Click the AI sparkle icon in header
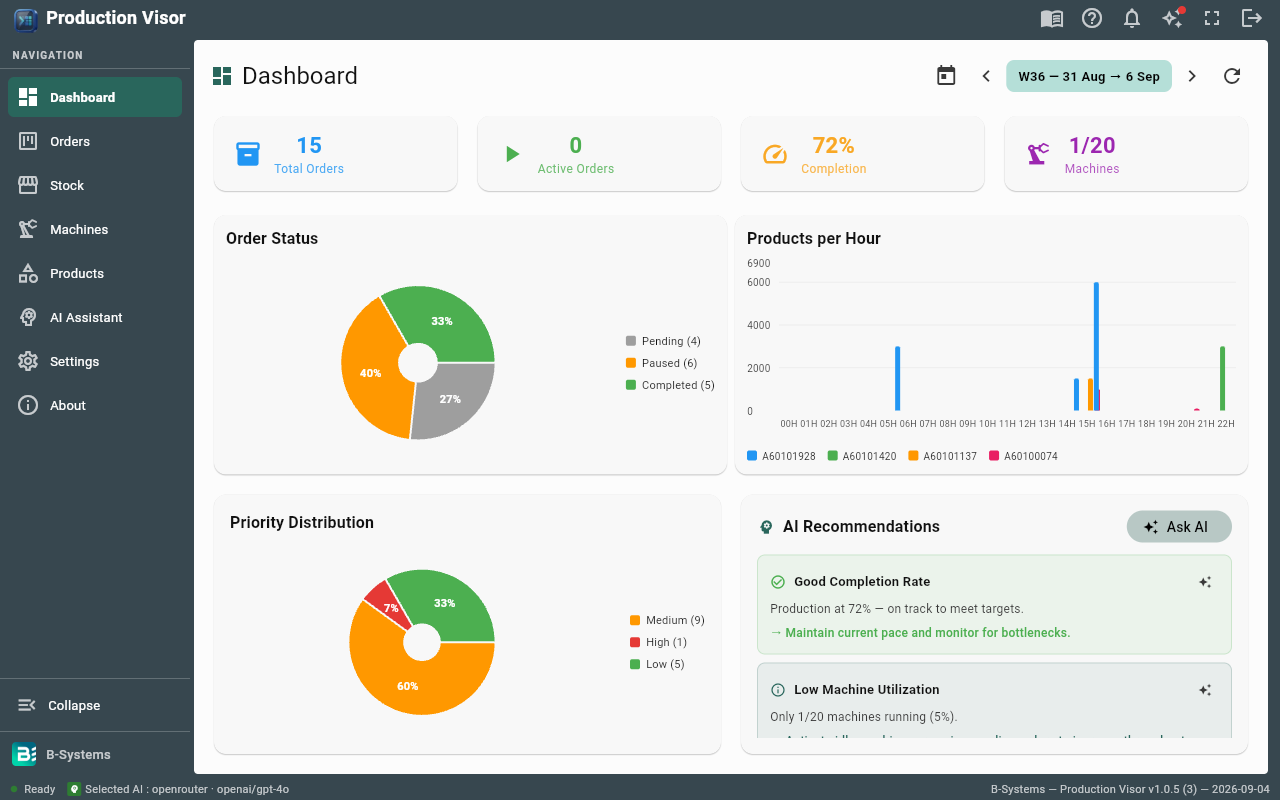Image resolution: width=1280 pixels, height=800 pixels. coord(1172,18)
